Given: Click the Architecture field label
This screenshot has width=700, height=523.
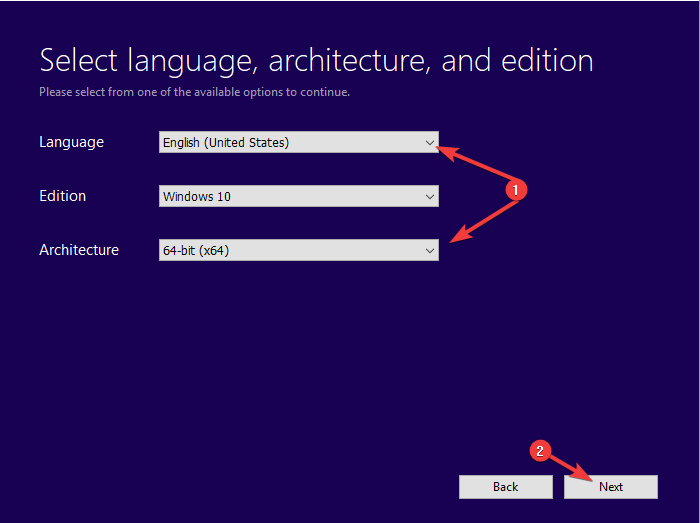Looking at the screenshot, I should (79, 250).
